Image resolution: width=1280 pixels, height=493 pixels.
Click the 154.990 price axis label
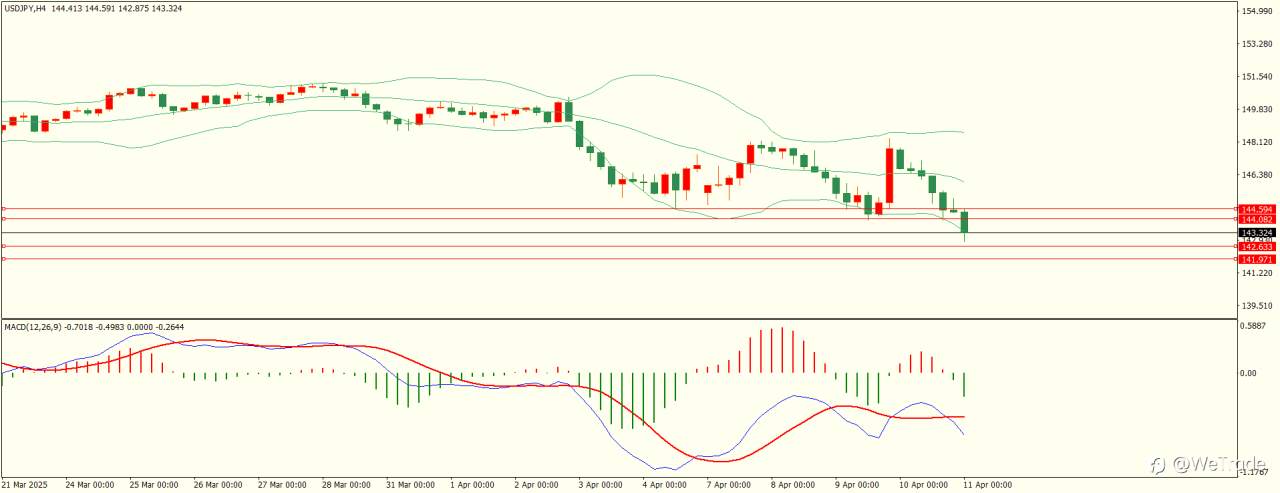1256,11
